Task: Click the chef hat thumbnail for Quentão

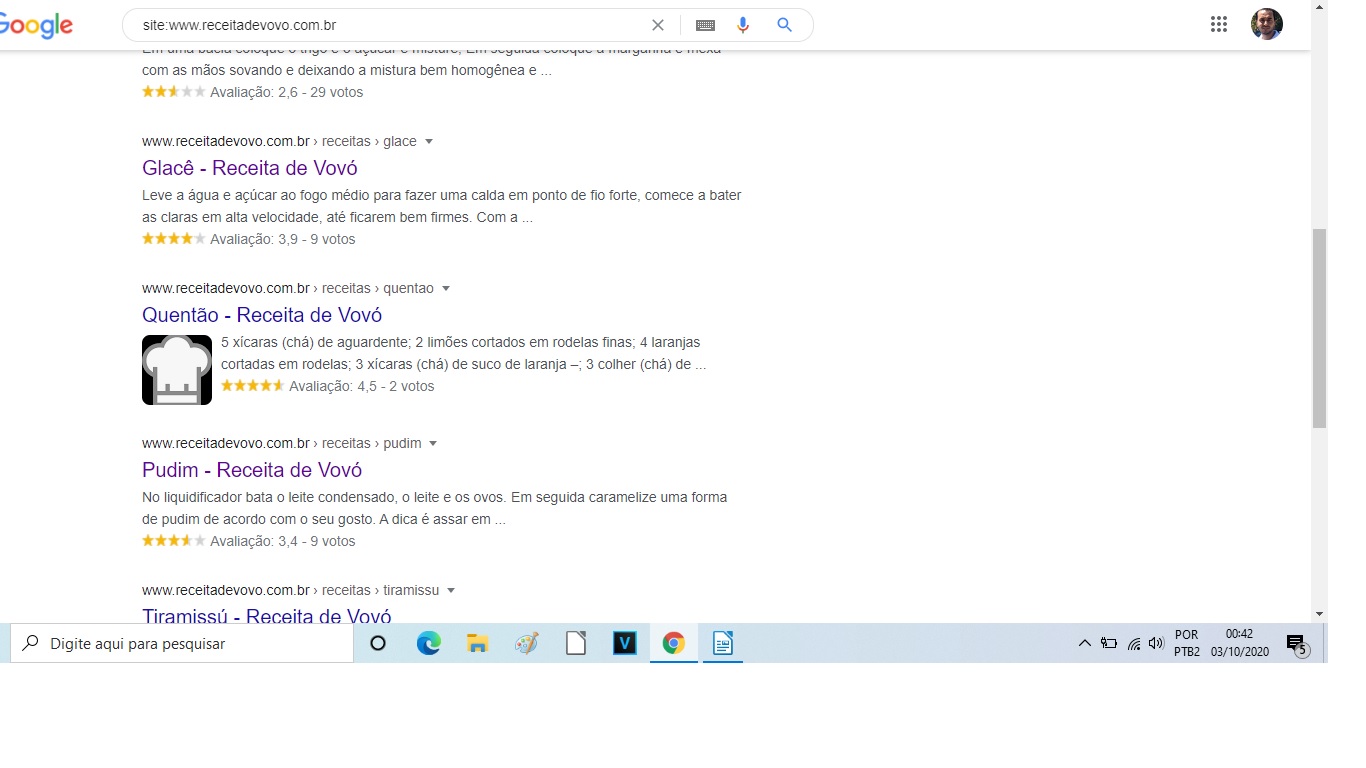Action: [177, 370]
